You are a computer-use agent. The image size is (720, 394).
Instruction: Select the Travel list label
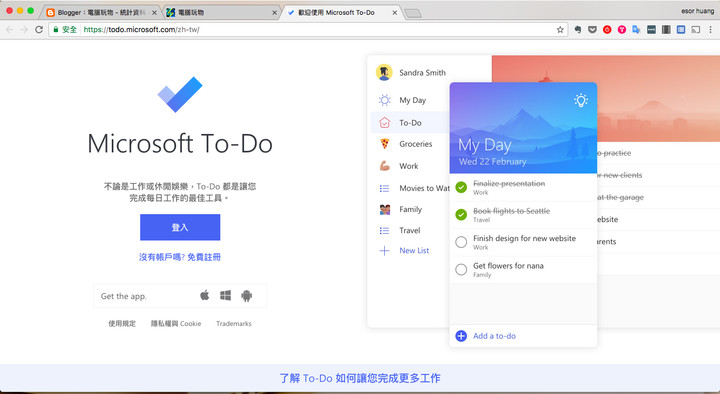(410, 231)
